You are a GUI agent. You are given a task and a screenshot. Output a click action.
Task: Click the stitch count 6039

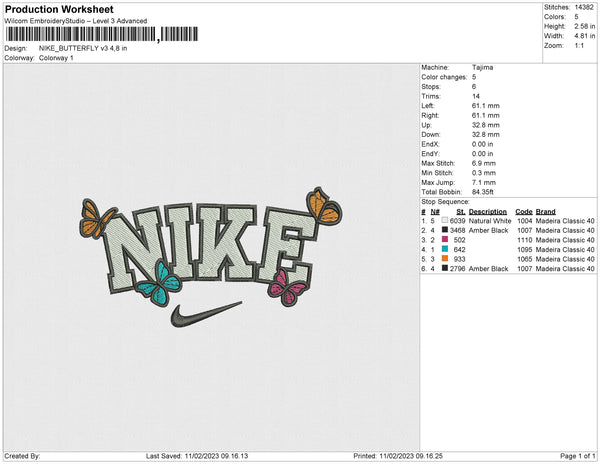[x=457, y=221]
